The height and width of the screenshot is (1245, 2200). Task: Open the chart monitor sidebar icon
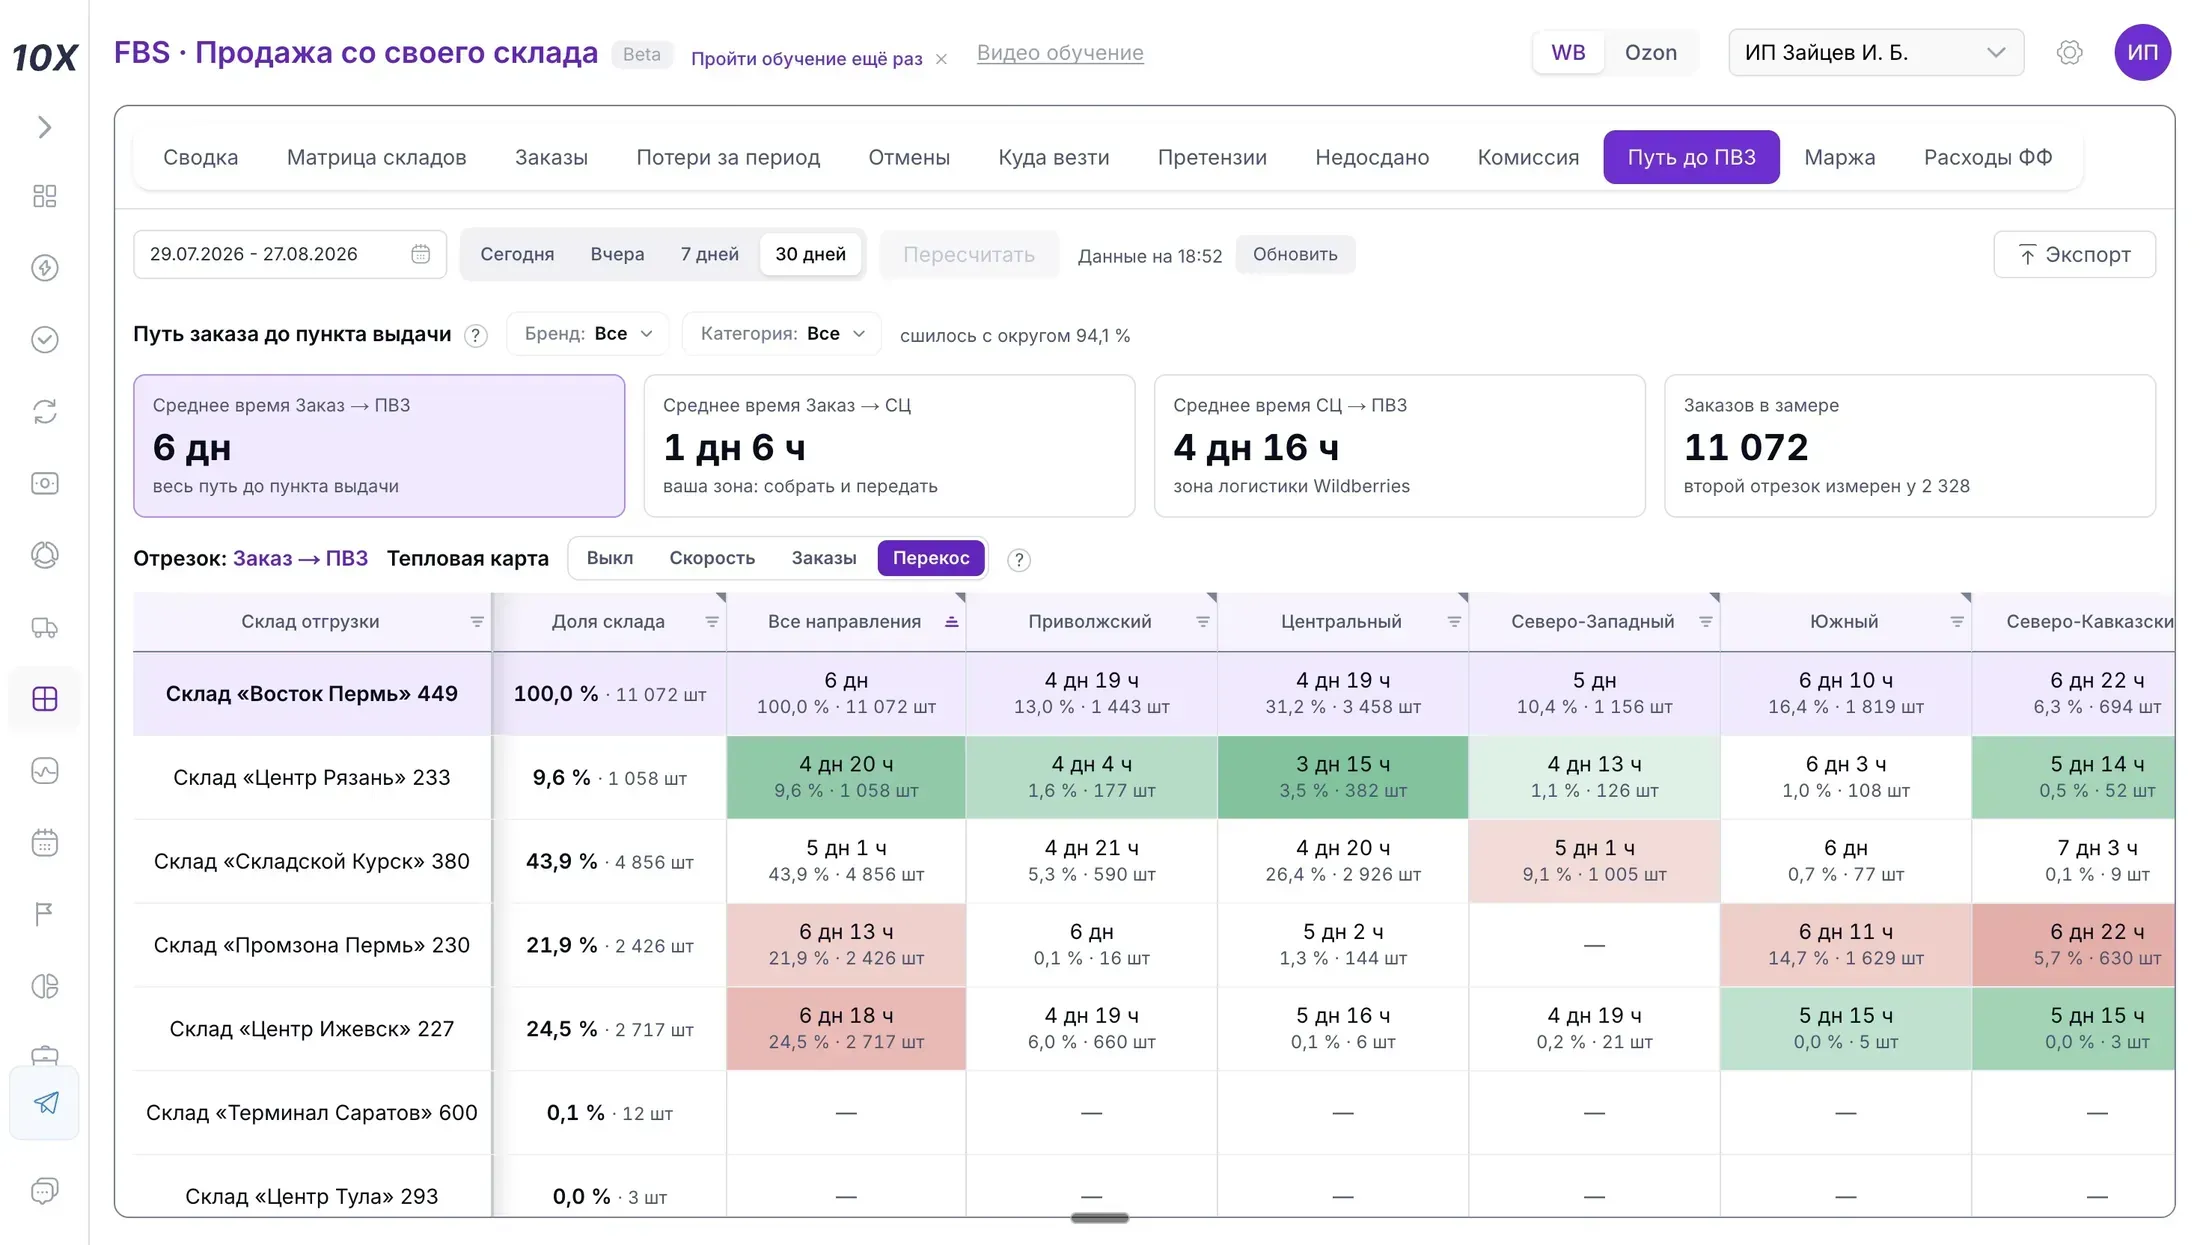[44, 771]
